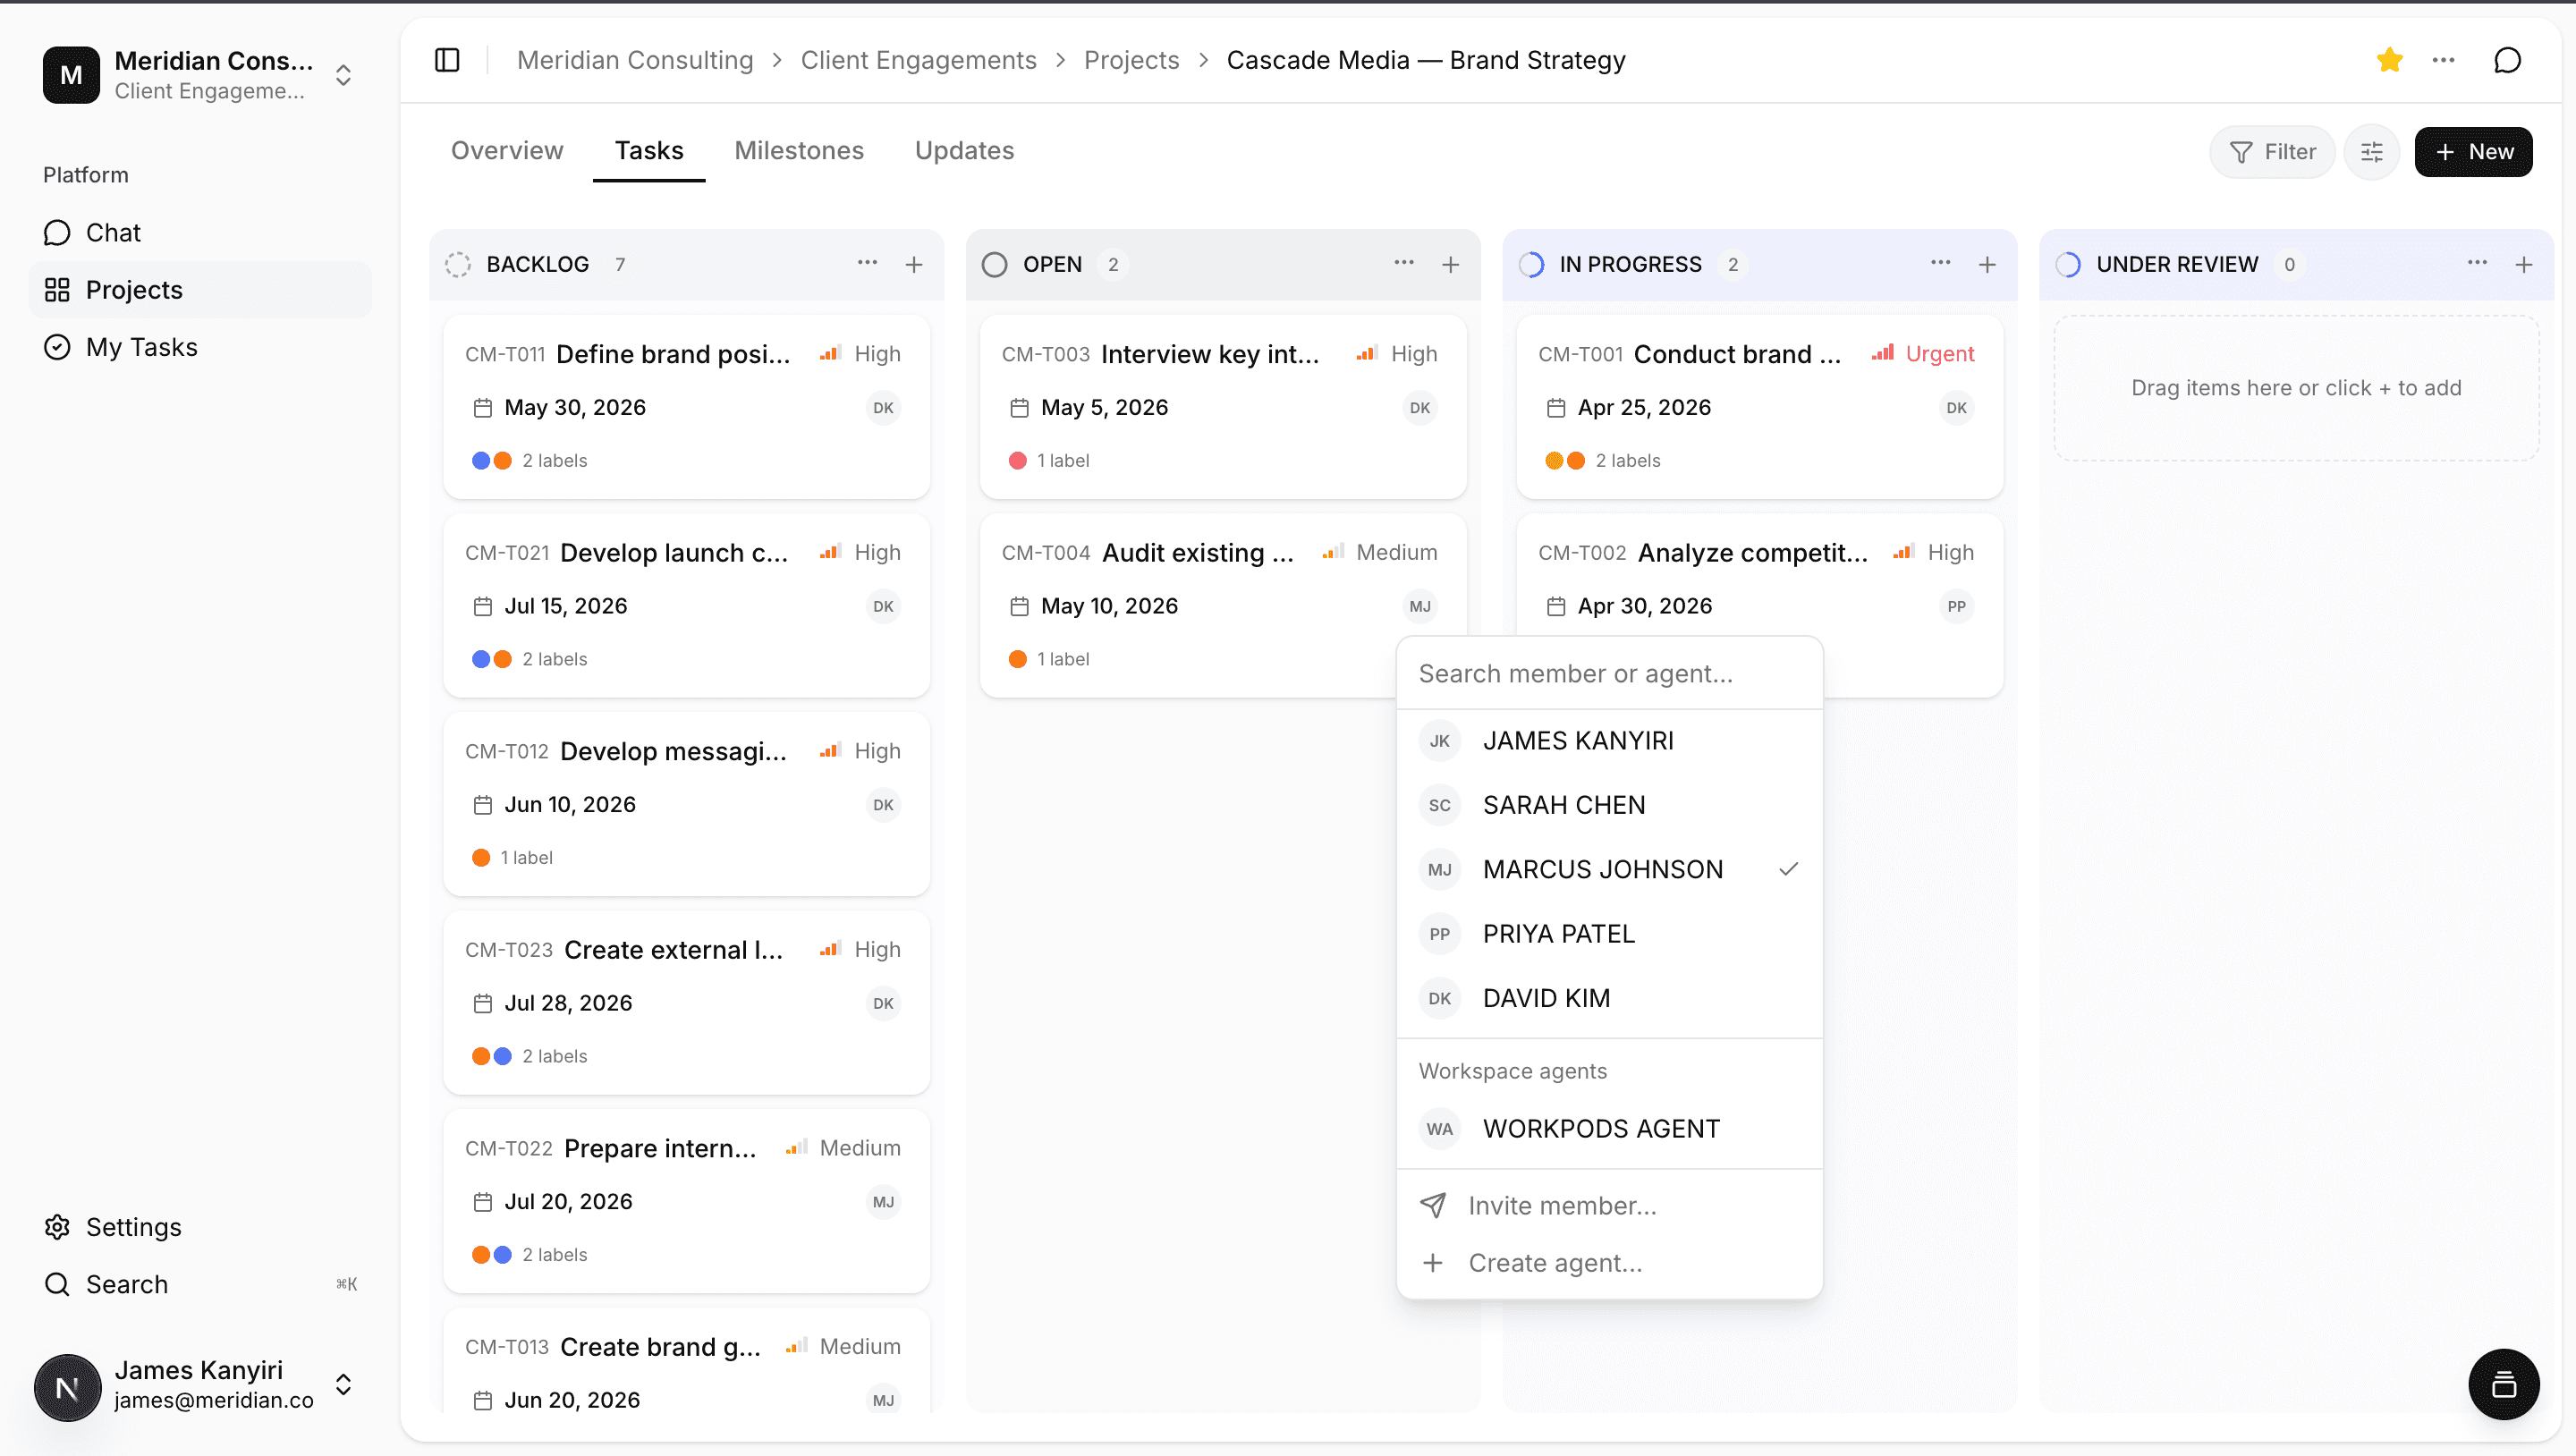
Task: Open the In Progress column more options
Action: [1940, 263]
